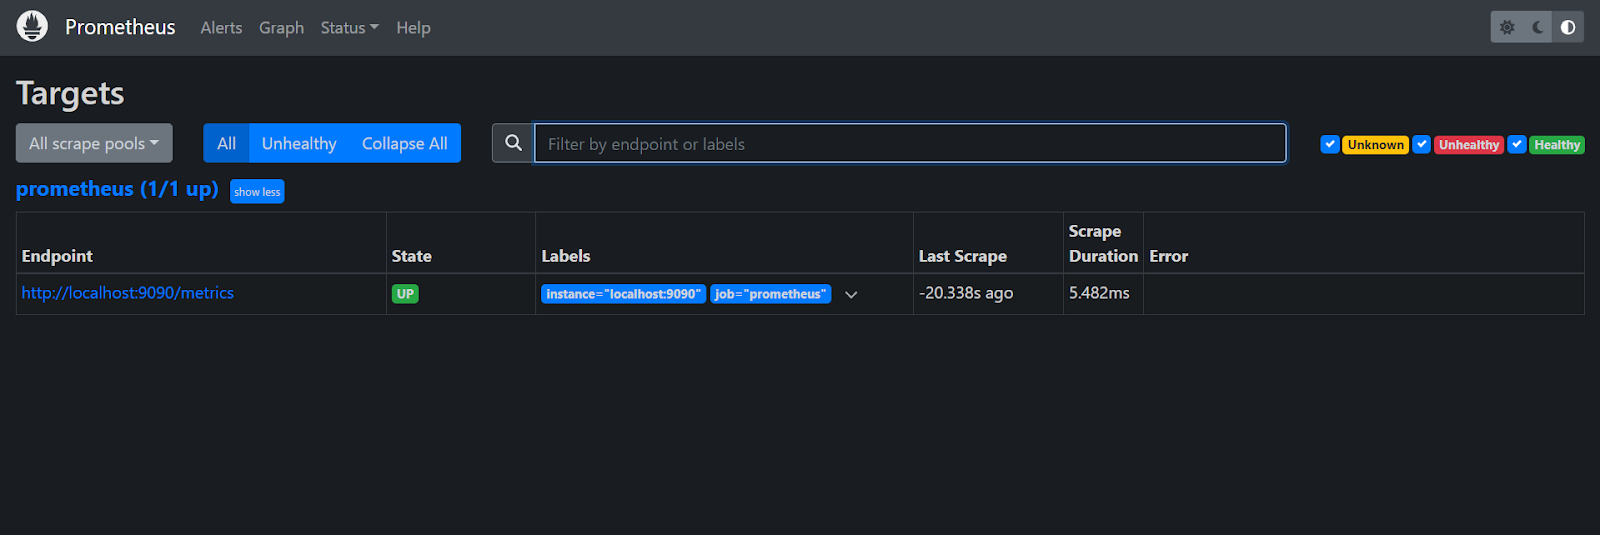Screen dimensions: 1600x535
Task: Click the red Unhealthy badge
Action: coord(1469,145)
